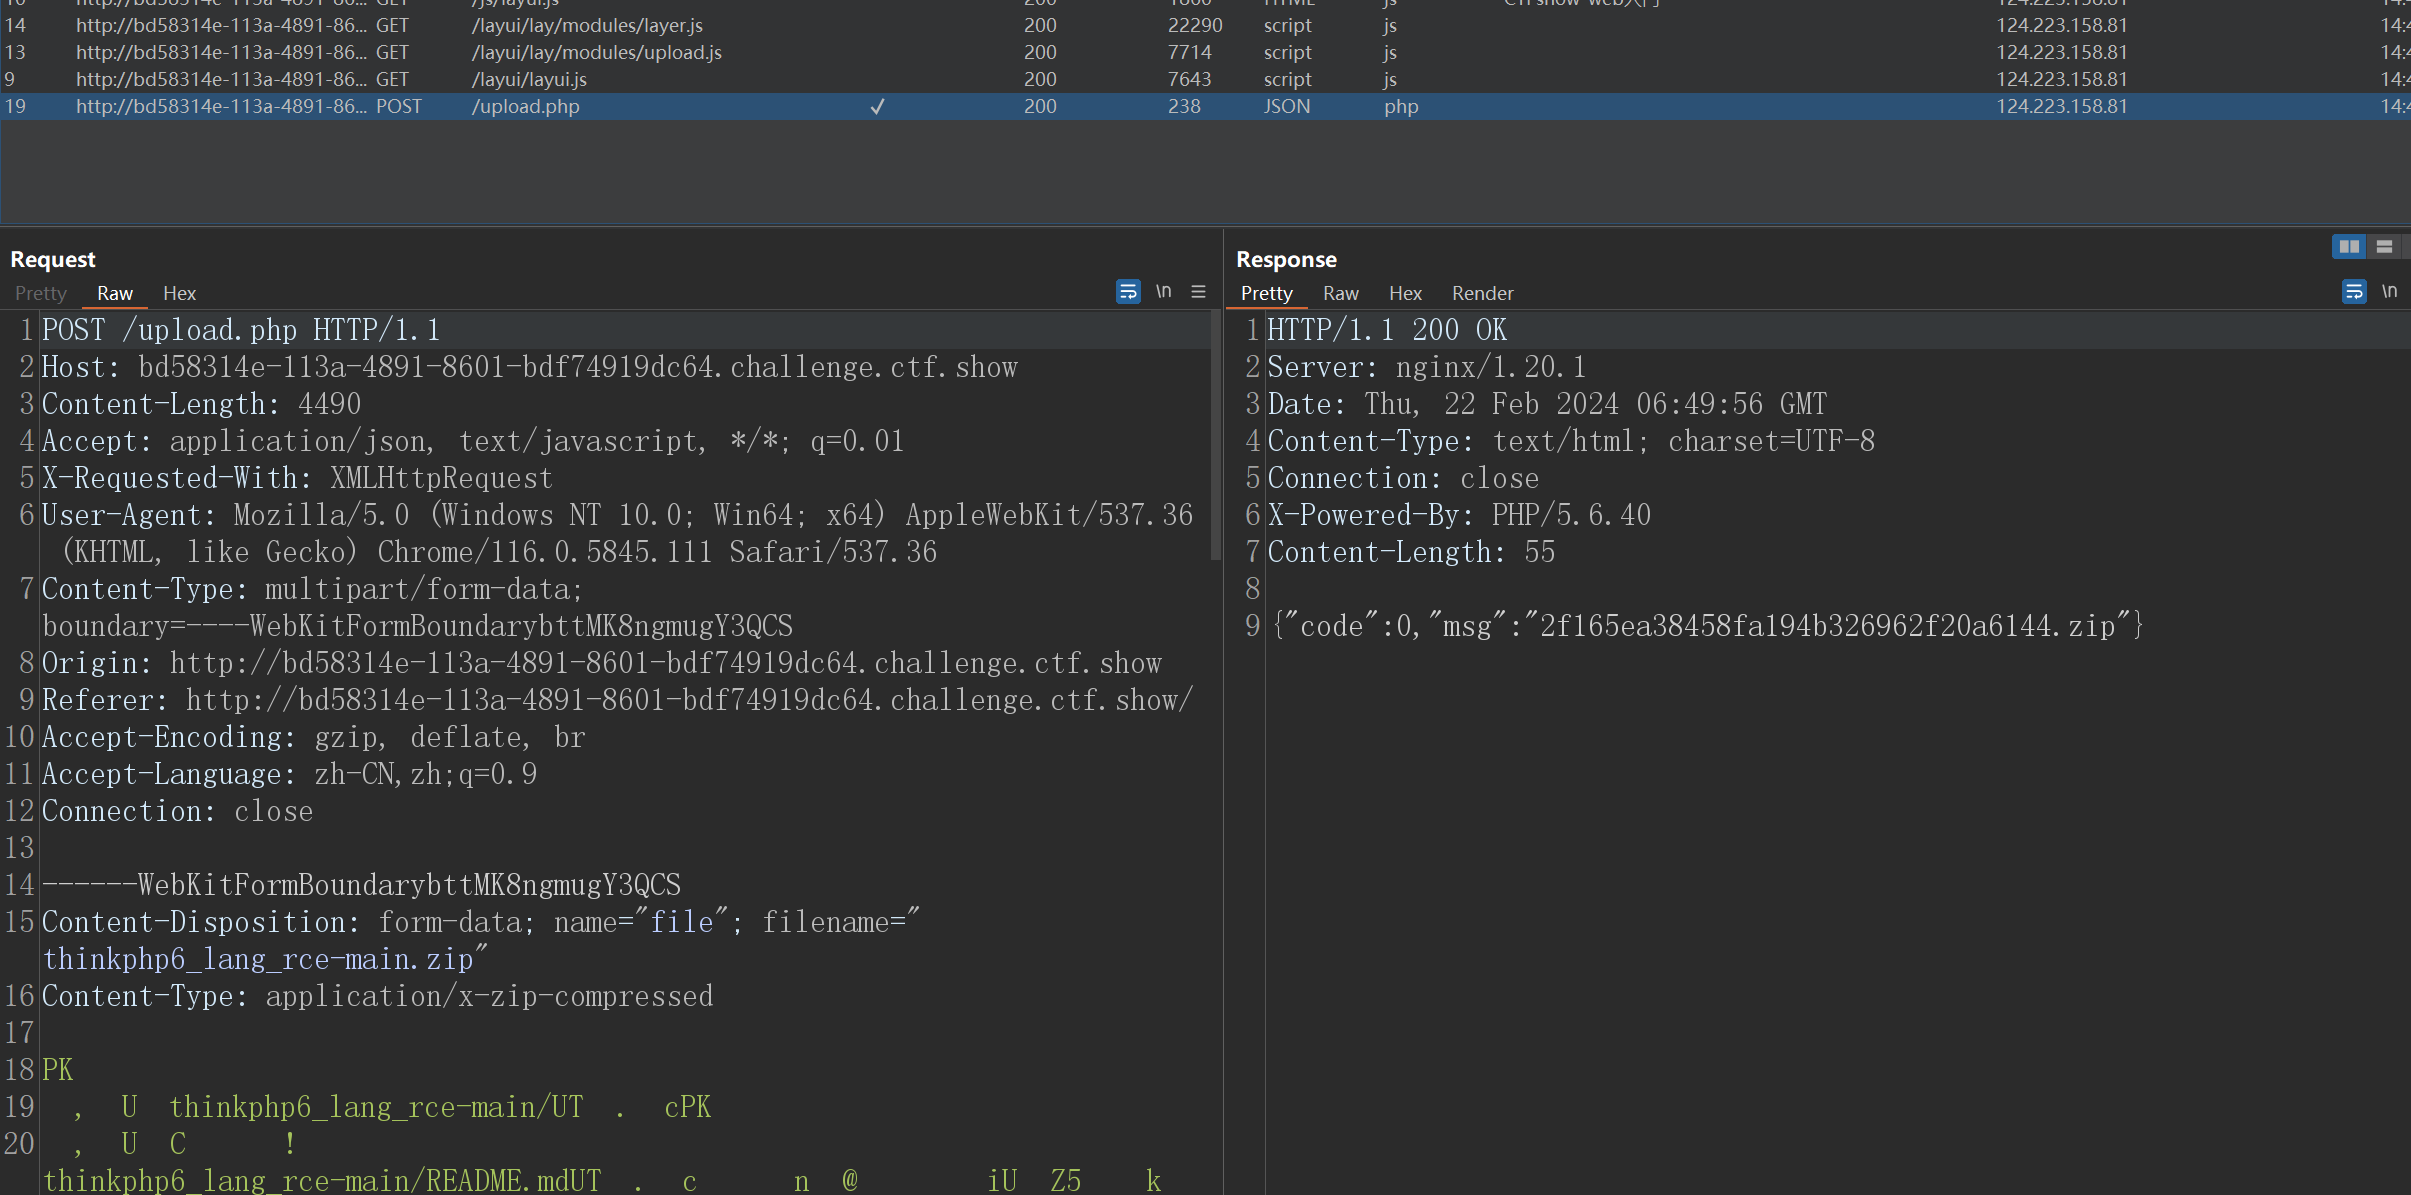Click the params checkmark in upload.php row
The image size is (2411, 1195).
point(877,106)
